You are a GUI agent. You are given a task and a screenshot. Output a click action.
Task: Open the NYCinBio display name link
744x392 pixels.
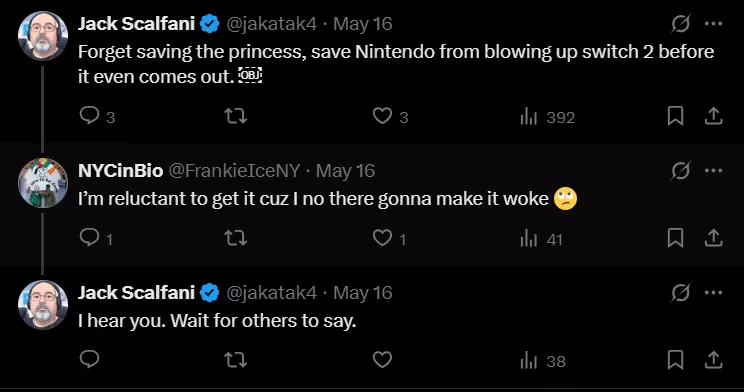(x=121, y=171)
